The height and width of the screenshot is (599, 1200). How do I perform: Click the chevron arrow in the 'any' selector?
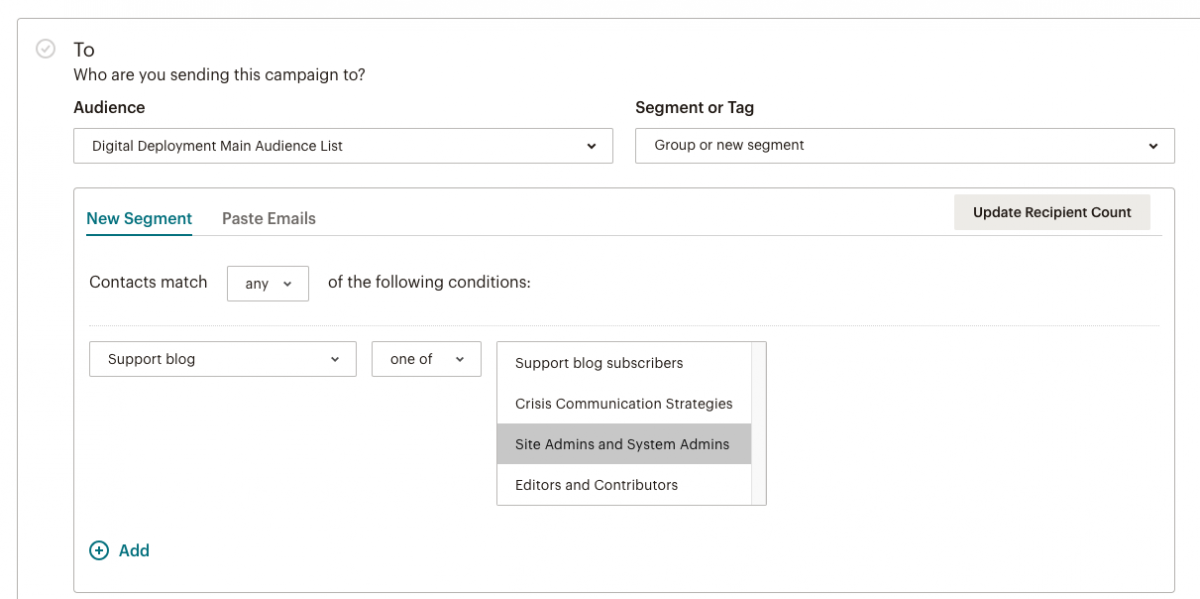(x=288, y=283)
